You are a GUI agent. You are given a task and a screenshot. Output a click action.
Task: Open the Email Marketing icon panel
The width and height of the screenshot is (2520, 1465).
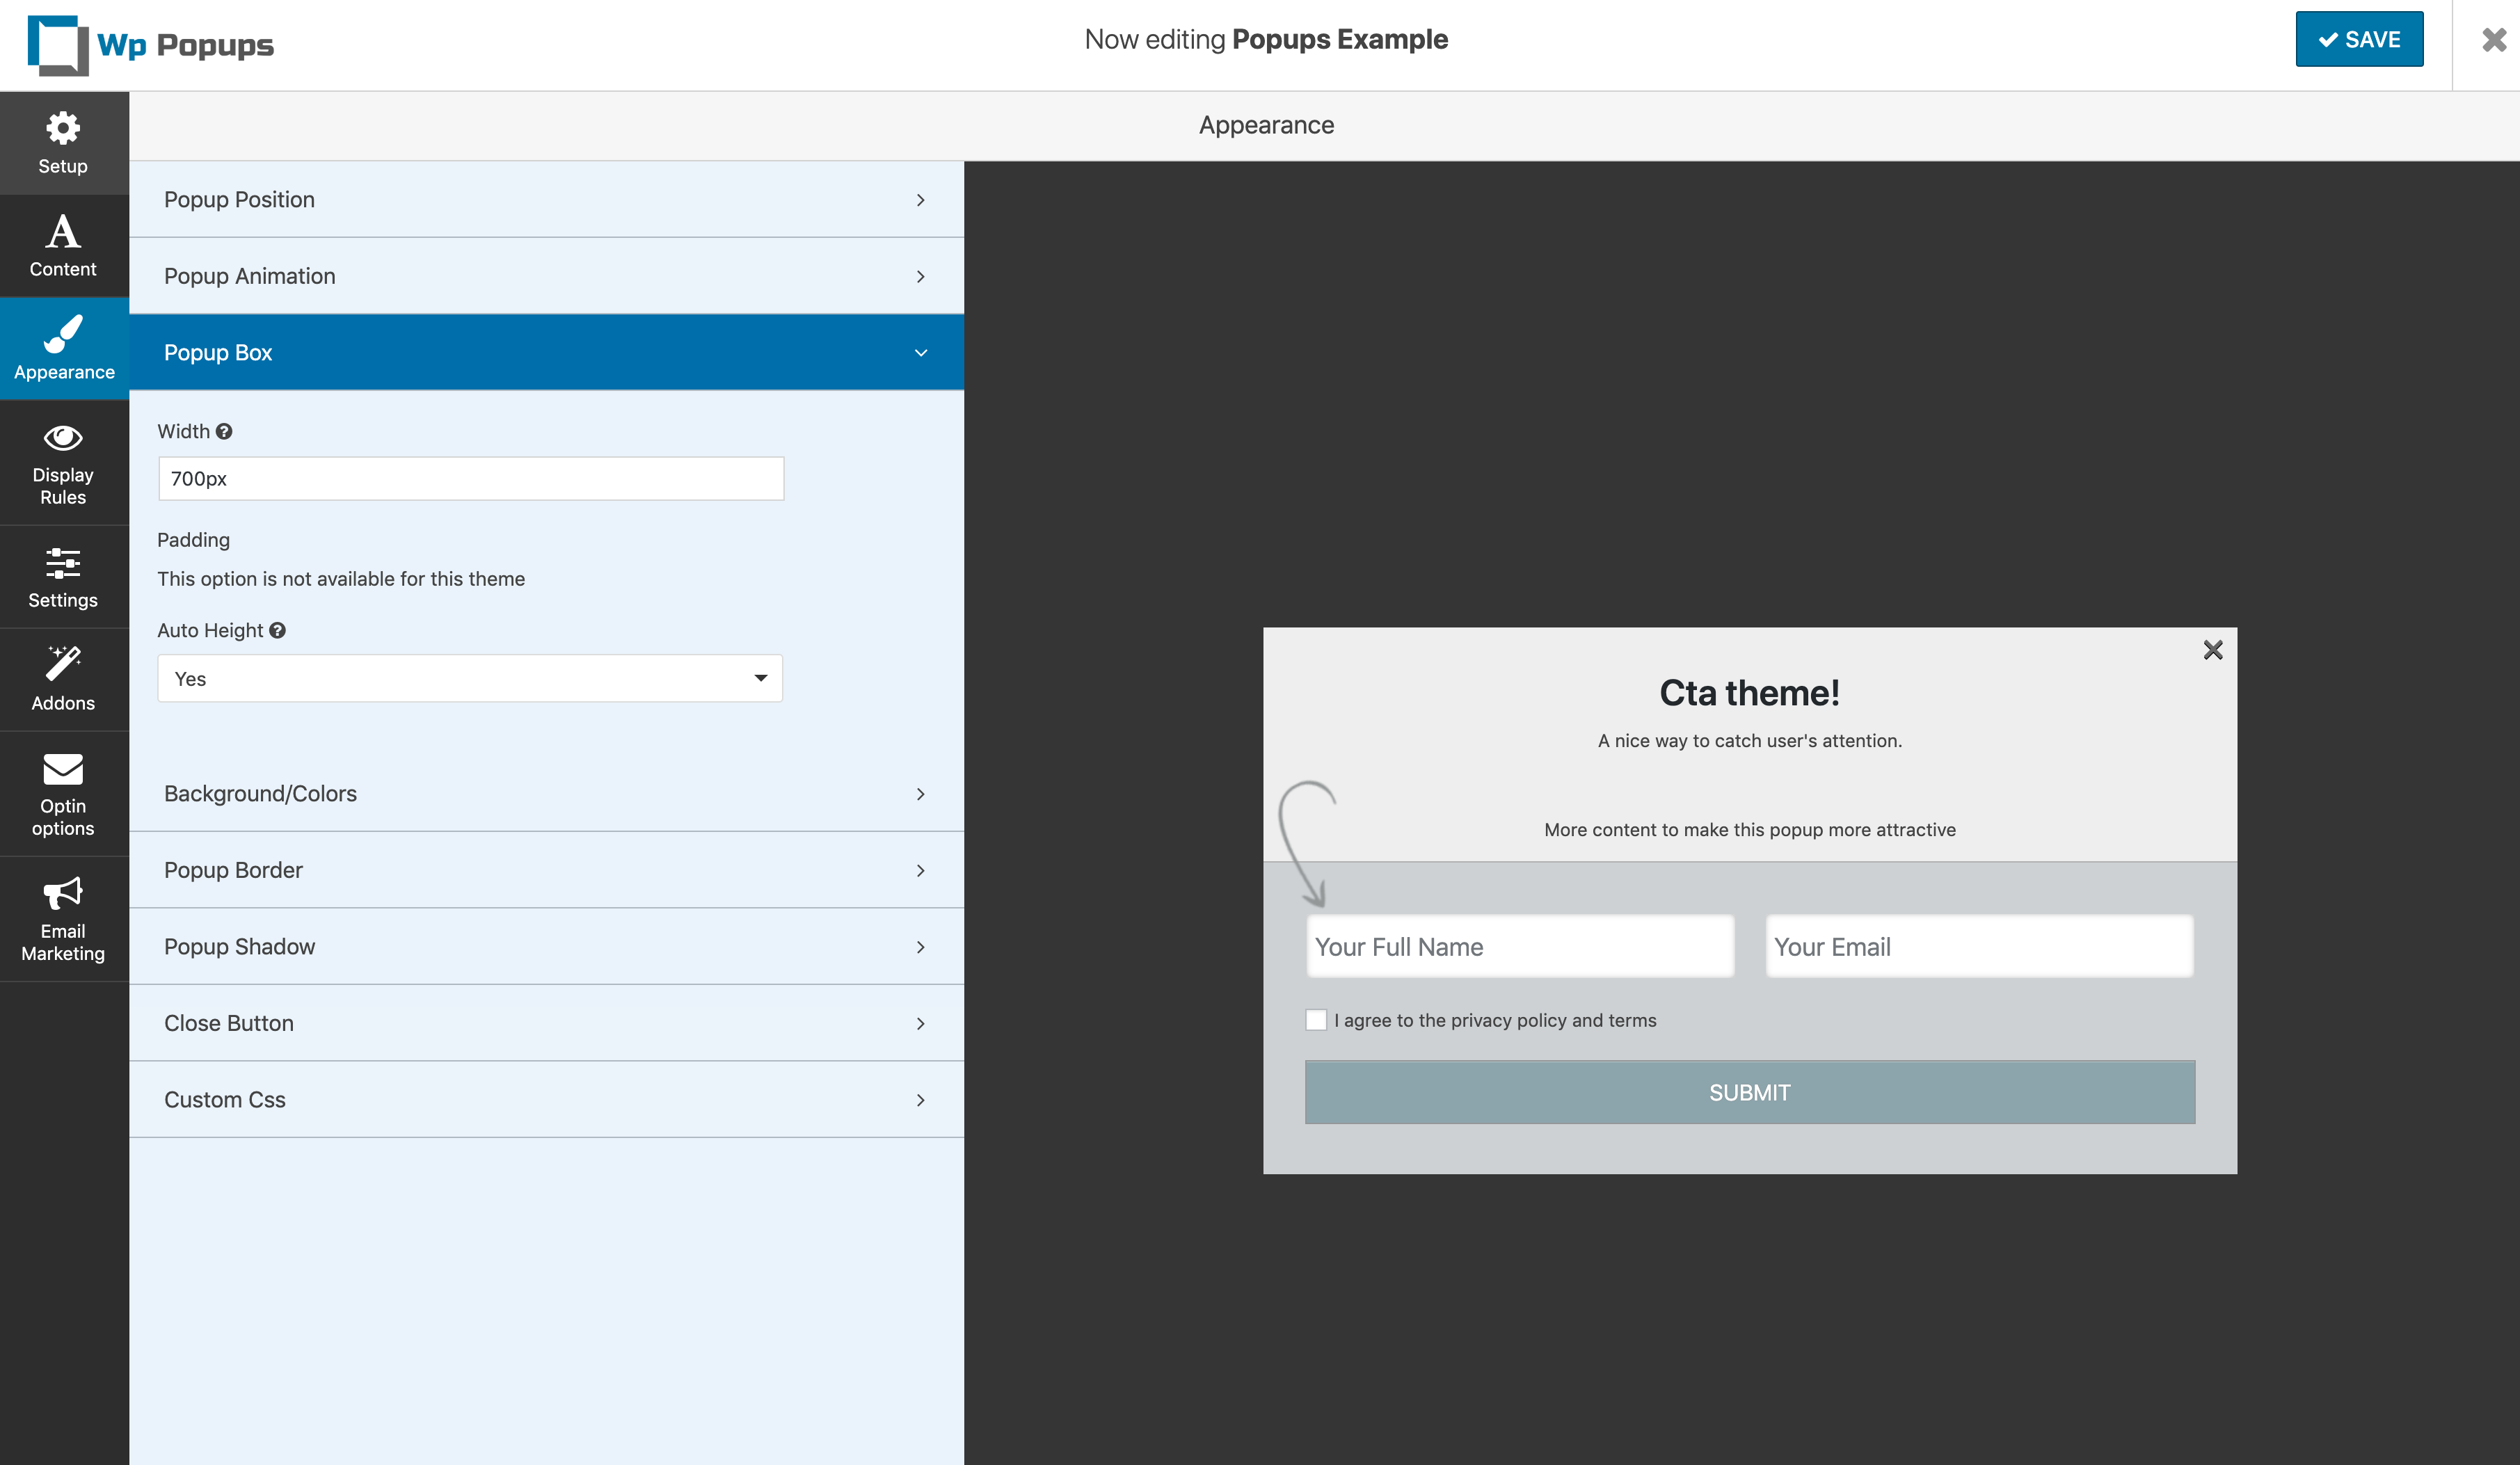pyautogui.click(x=63, y=915)
